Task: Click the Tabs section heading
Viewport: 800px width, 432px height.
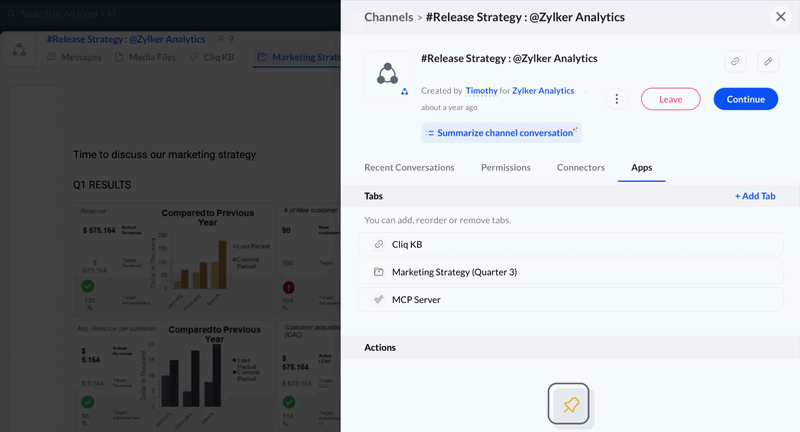Action: (x=373, y=196)
